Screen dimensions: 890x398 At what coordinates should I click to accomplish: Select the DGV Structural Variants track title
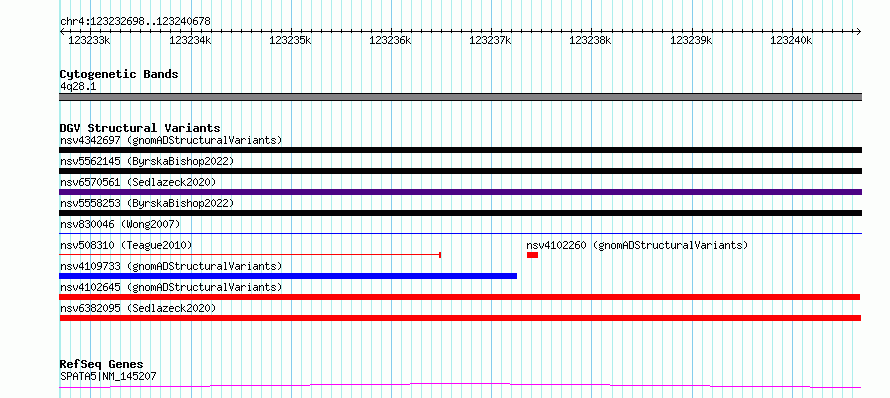[x=140, y=128]
